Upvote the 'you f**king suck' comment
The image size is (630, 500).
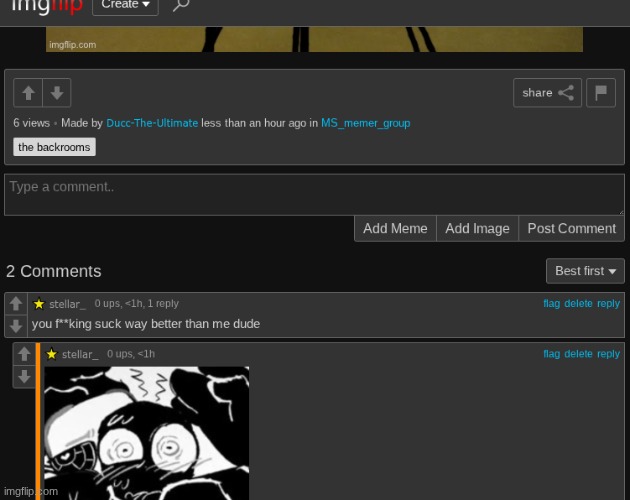click(16, 304)
